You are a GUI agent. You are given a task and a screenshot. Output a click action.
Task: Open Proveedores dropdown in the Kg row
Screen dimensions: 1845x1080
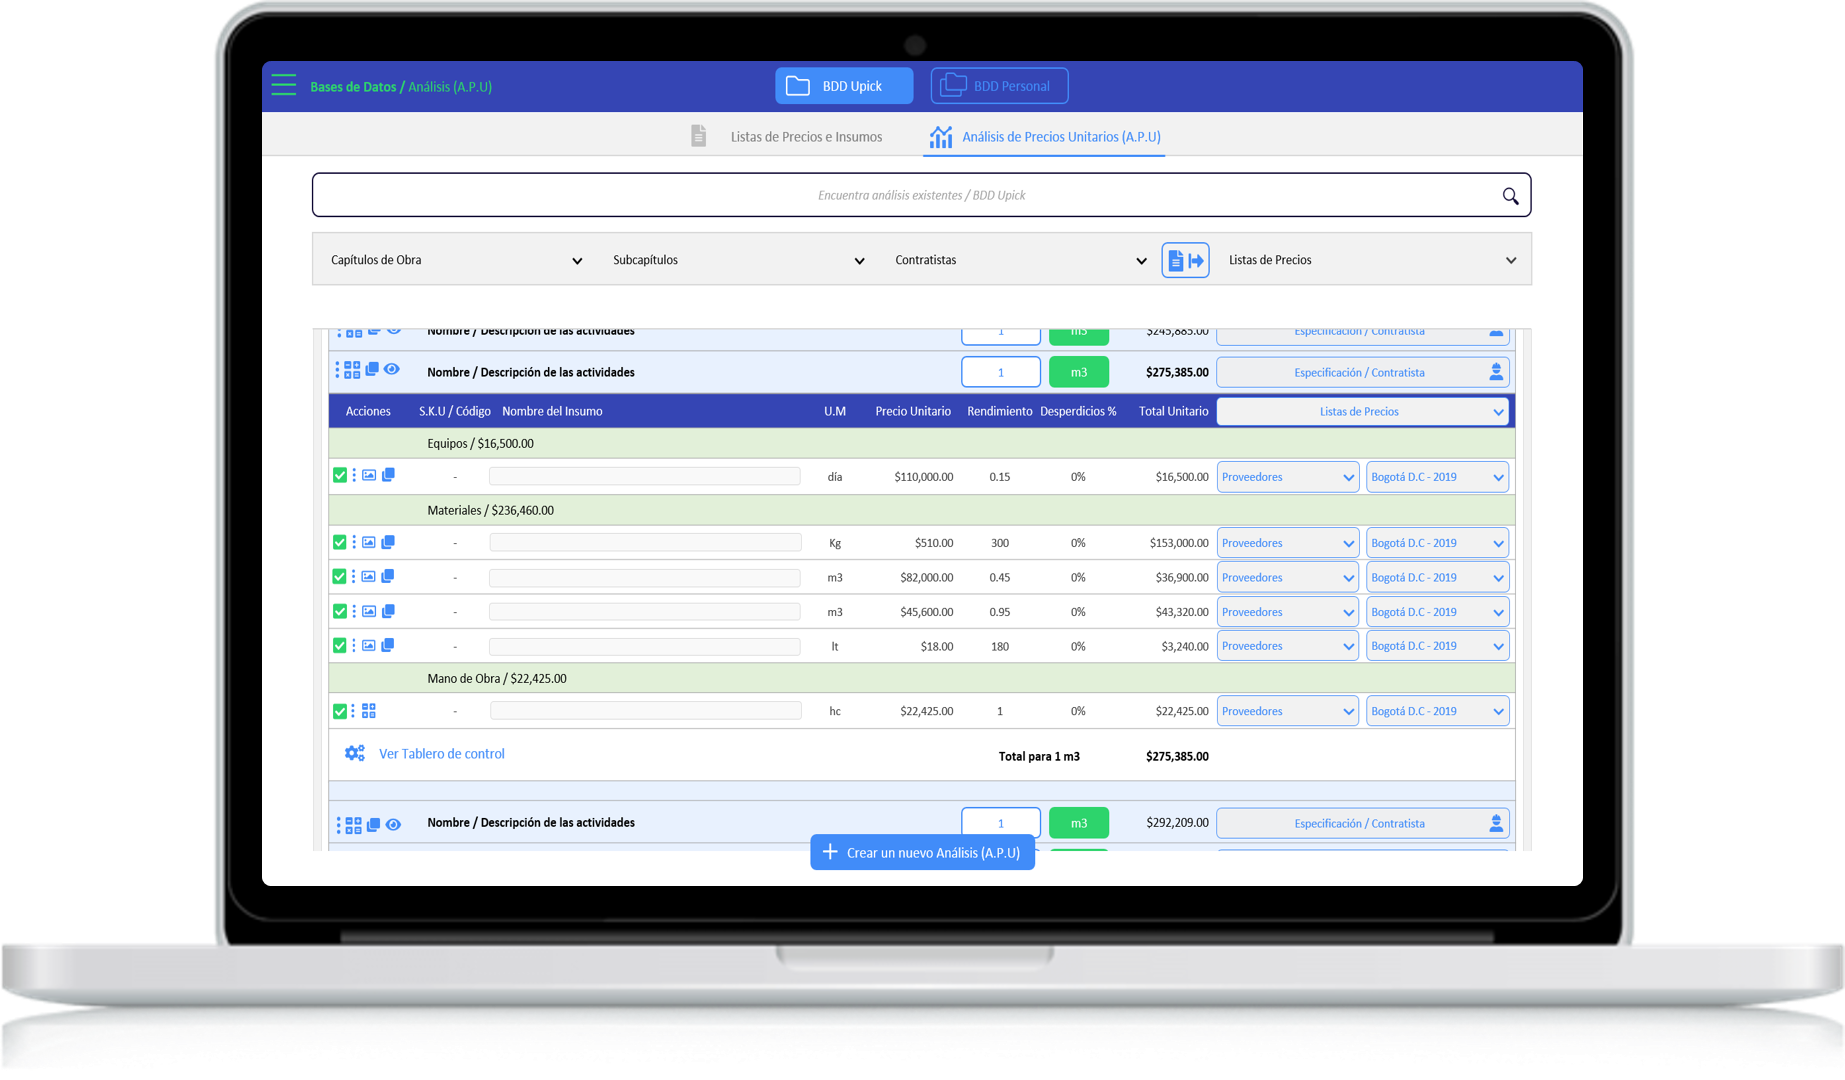pos(1287,543)
